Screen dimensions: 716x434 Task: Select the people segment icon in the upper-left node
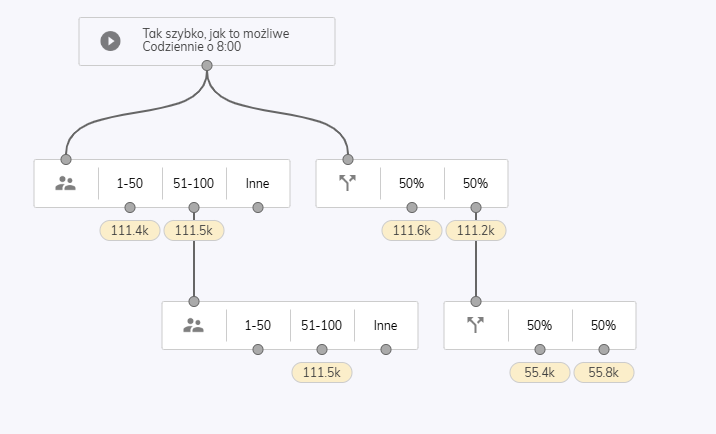tap(66, 183)
